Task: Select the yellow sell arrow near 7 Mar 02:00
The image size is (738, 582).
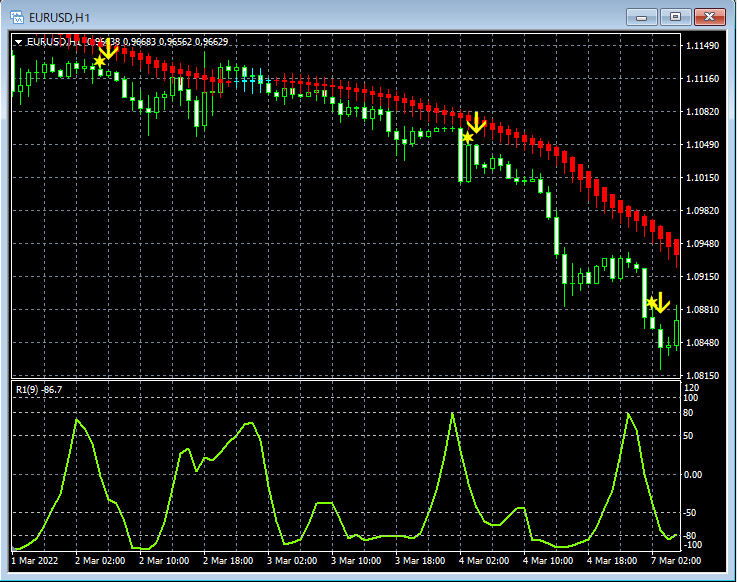Action: (x=660, y=303)
